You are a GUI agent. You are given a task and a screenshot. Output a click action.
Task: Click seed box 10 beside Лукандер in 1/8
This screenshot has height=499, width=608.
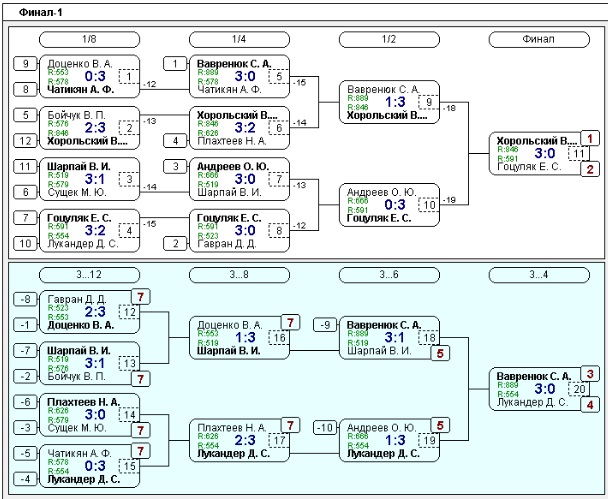click(25, 243)
